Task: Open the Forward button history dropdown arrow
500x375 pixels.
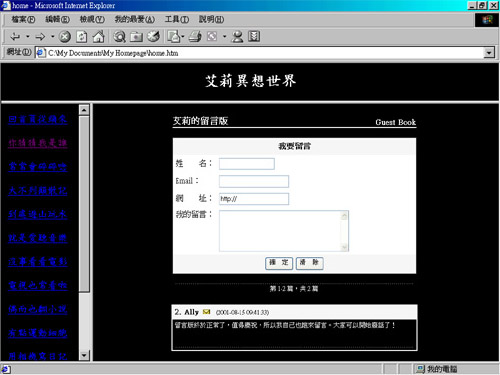Action: [53, 36]
